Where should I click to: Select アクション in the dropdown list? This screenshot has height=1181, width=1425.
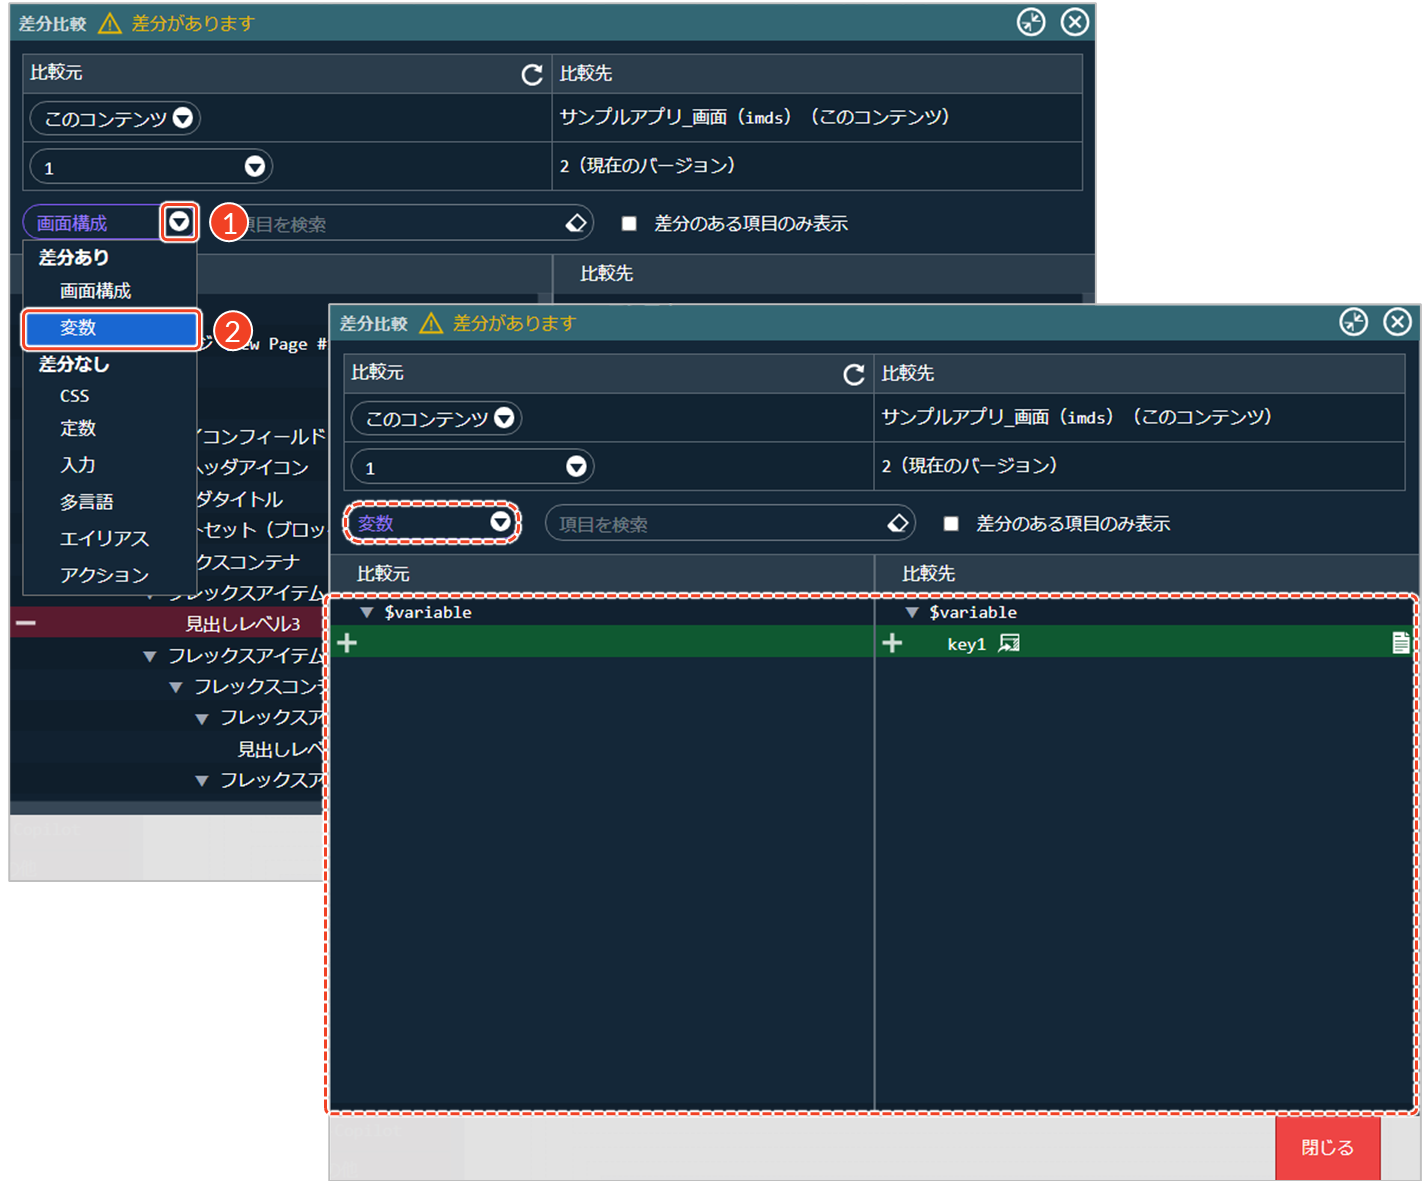pos(104,575)
